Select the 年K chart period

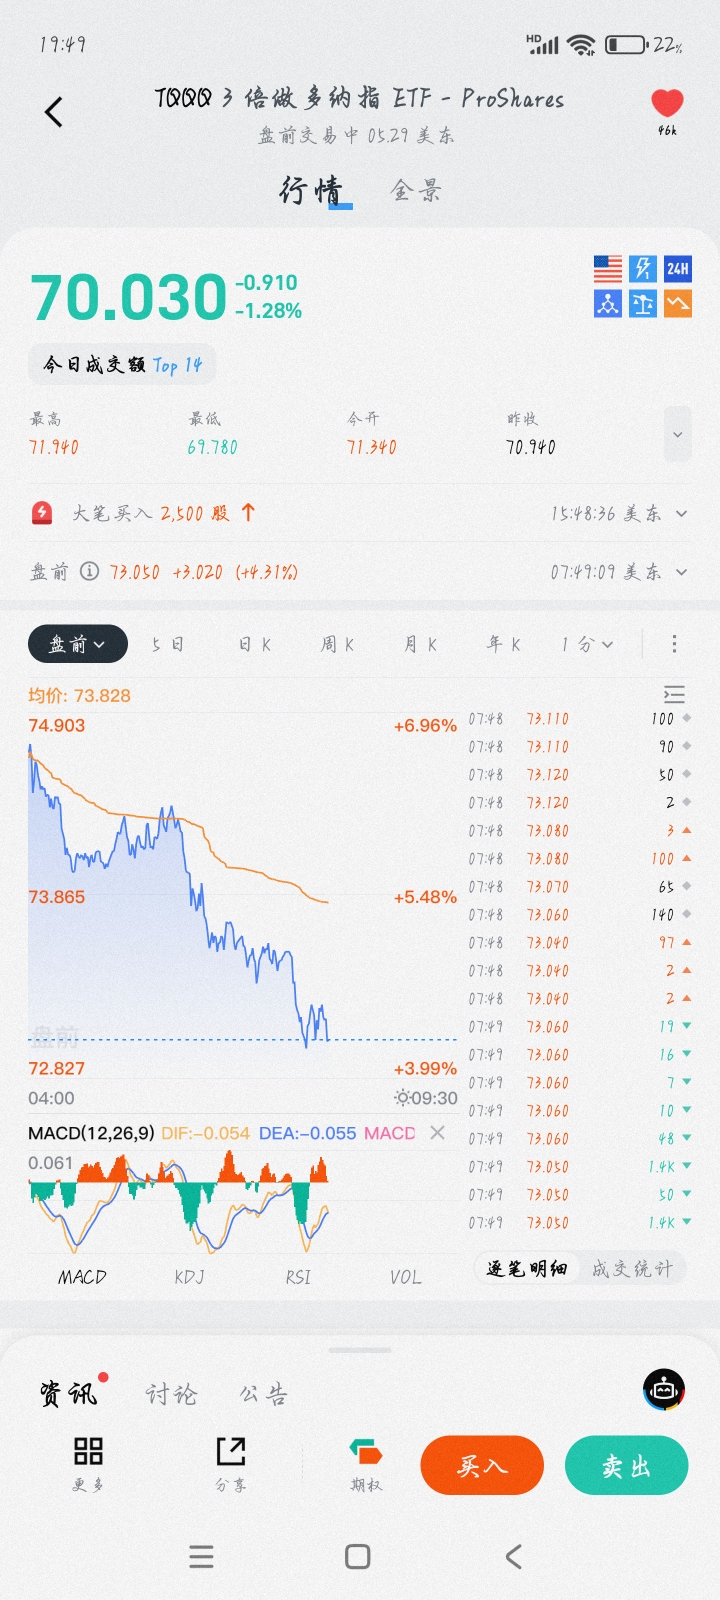coord(504,644)
